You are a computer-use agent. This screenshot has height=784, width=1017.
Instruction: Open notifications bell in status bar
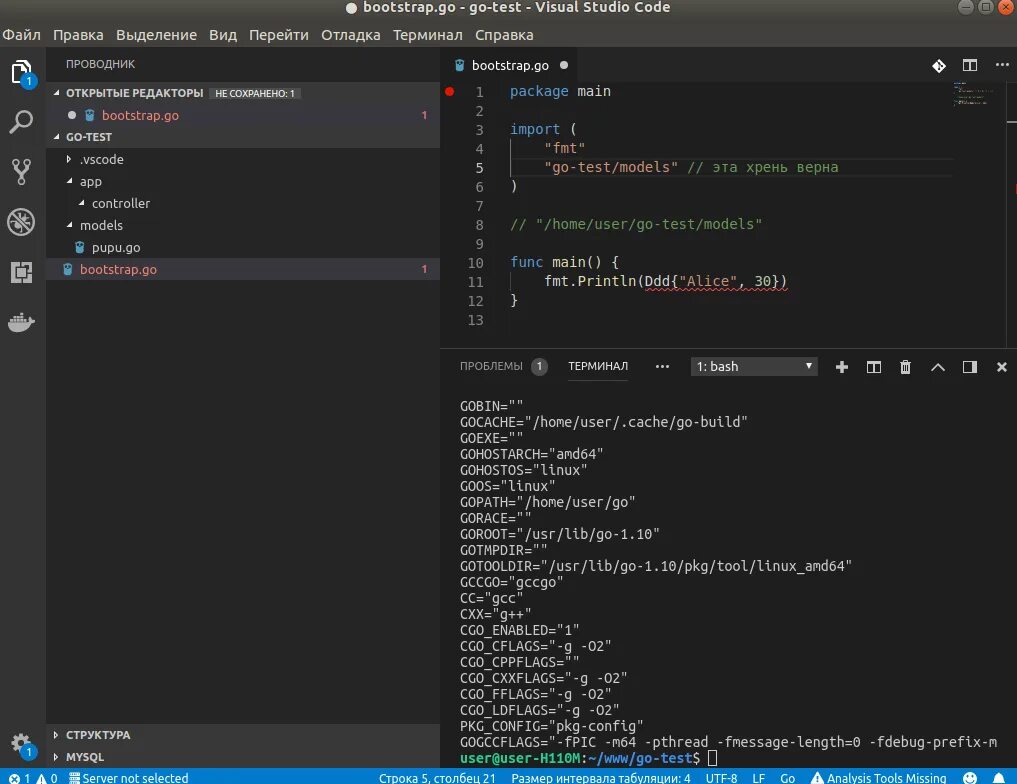click(x=999, y=778)
